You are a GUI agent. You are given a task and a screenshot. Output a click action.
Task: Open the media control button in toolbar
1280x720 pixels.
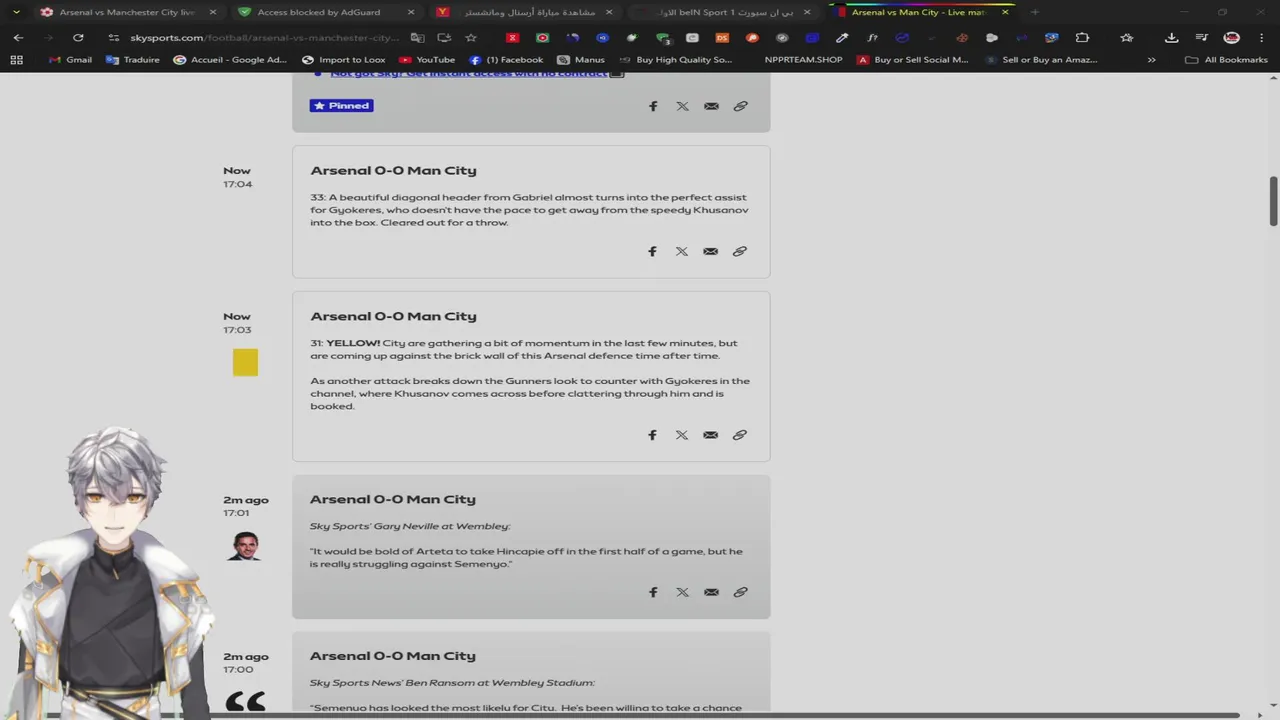(x=1201, y=37)
